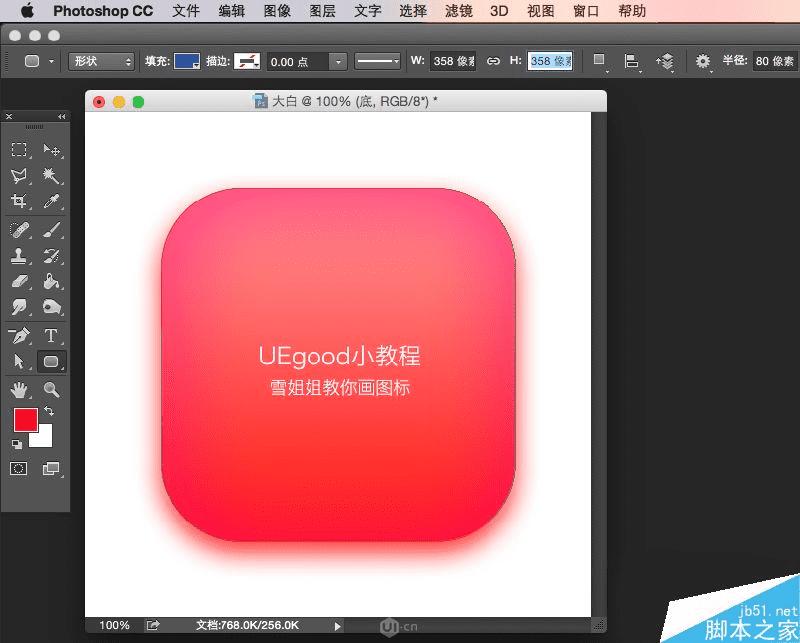Open the stroke line style dropdown
The width and height of the screenshot is (800, 643).
click(x=378, y=61)
